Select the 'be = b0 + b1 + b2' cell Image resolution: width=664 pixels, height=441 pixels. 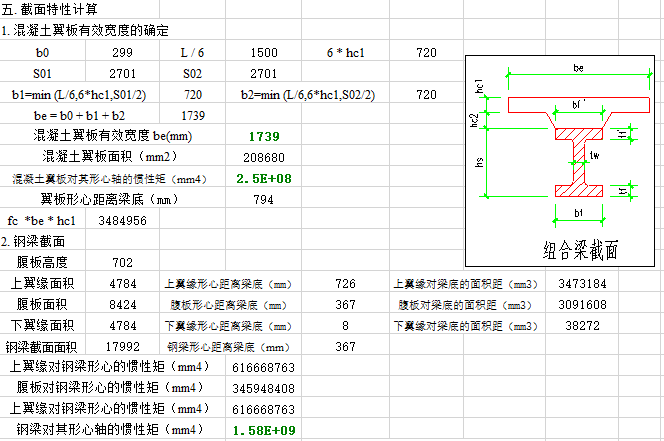[79, 116]
